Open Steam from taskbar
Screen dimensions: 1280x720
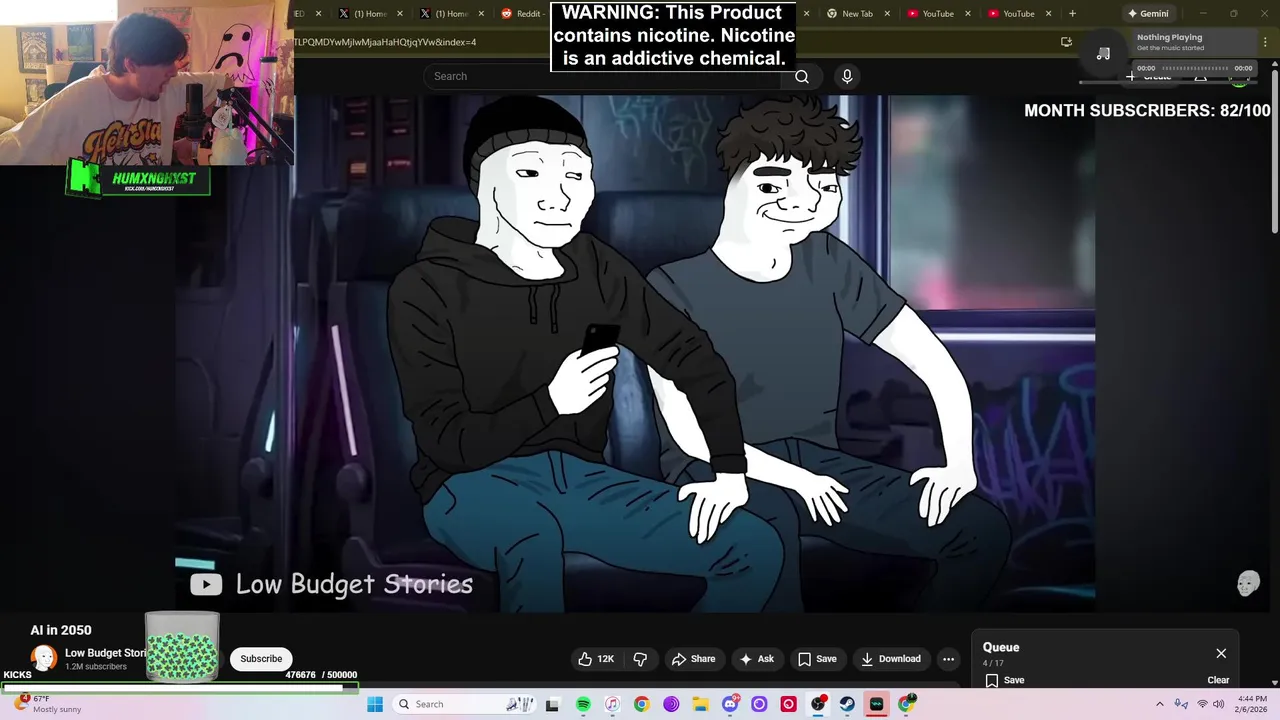coord(847,704)
